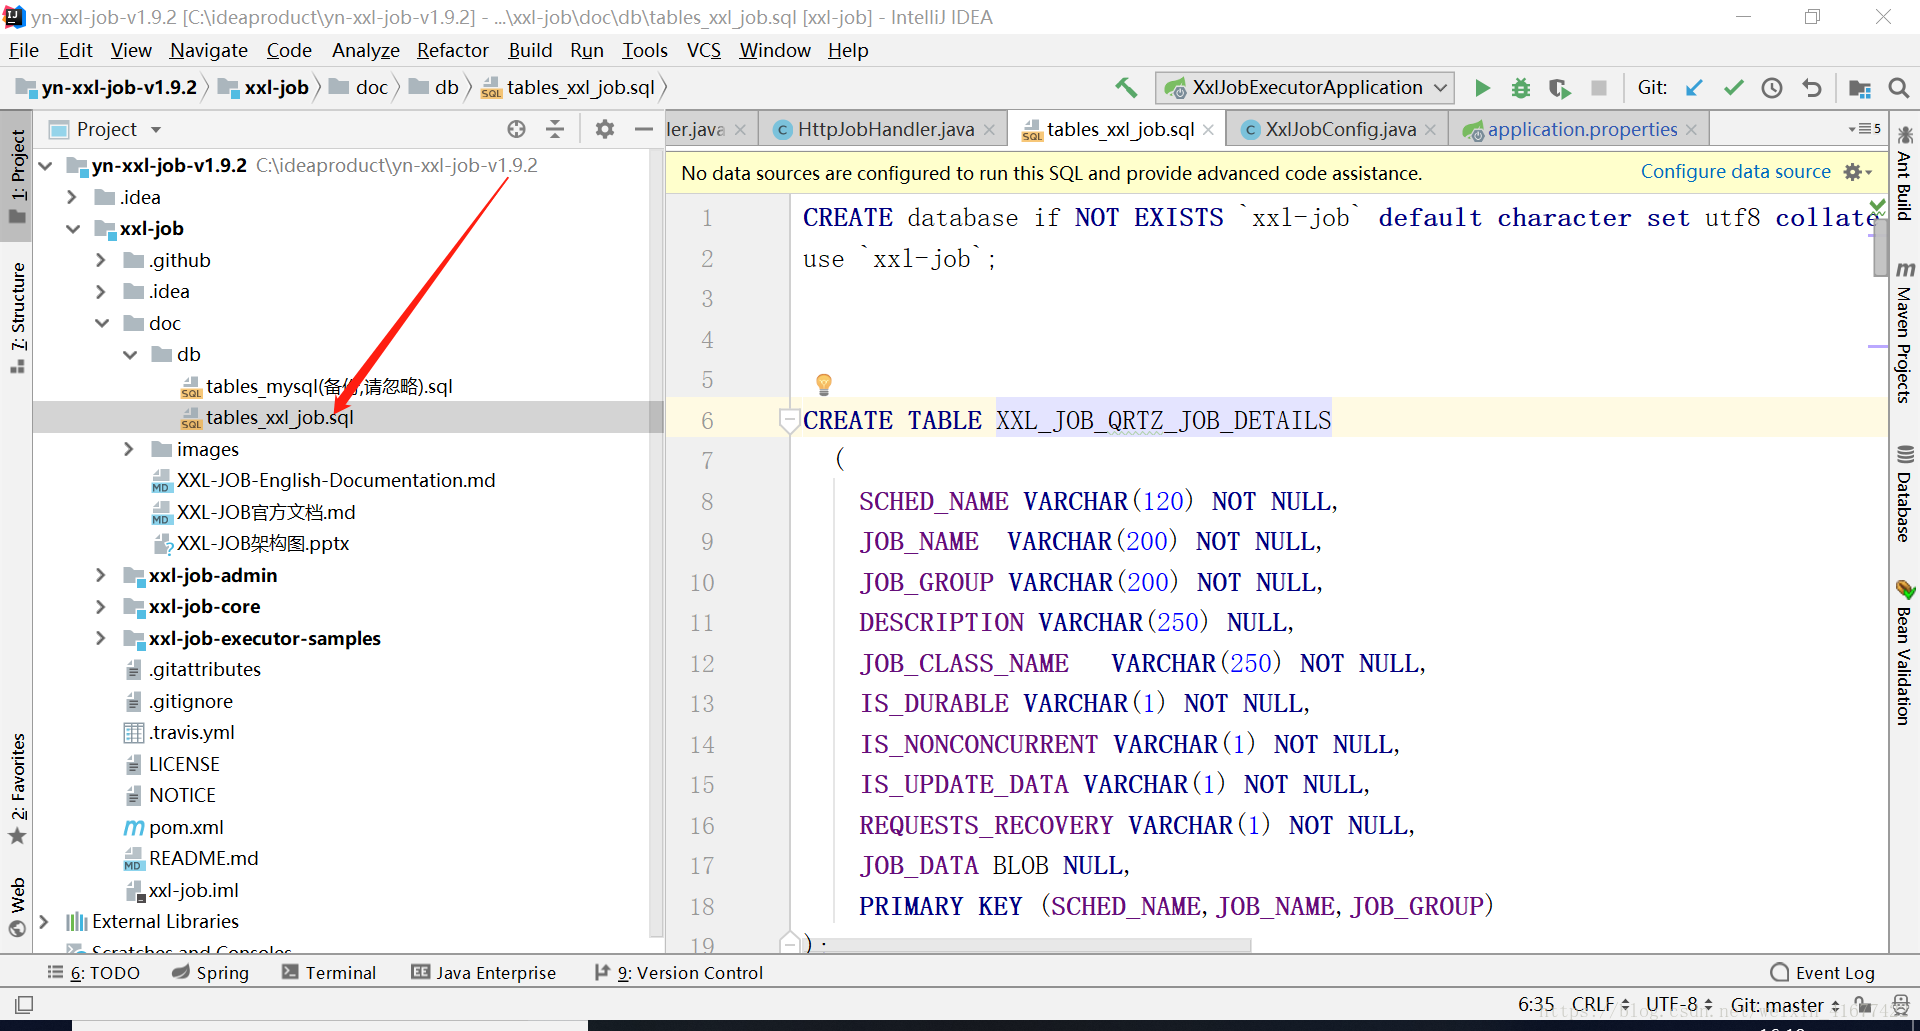Click the Stop process square icon
This screenshot has width=1920, height=1031.
click(x=1599, y=88)
